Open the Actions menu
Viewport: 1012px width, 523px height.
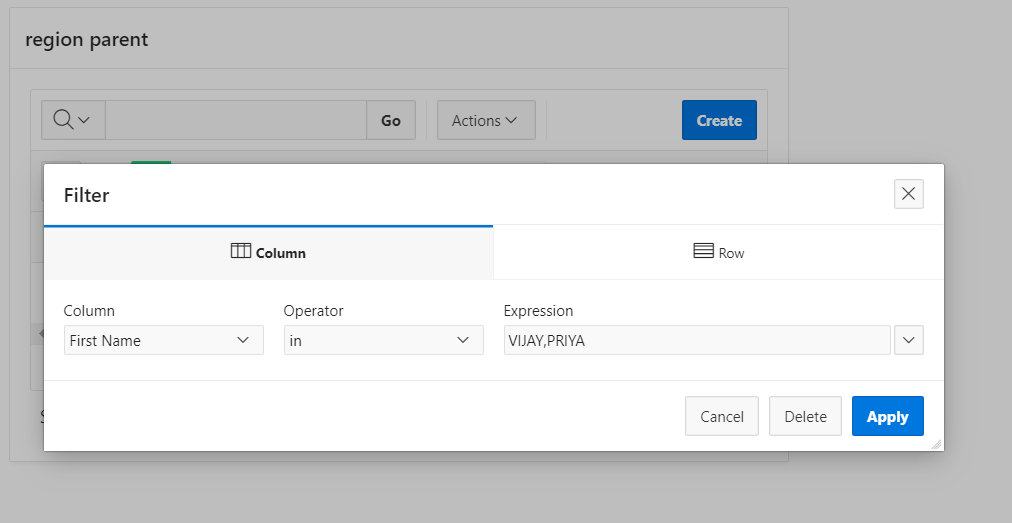tap(486, 120)
